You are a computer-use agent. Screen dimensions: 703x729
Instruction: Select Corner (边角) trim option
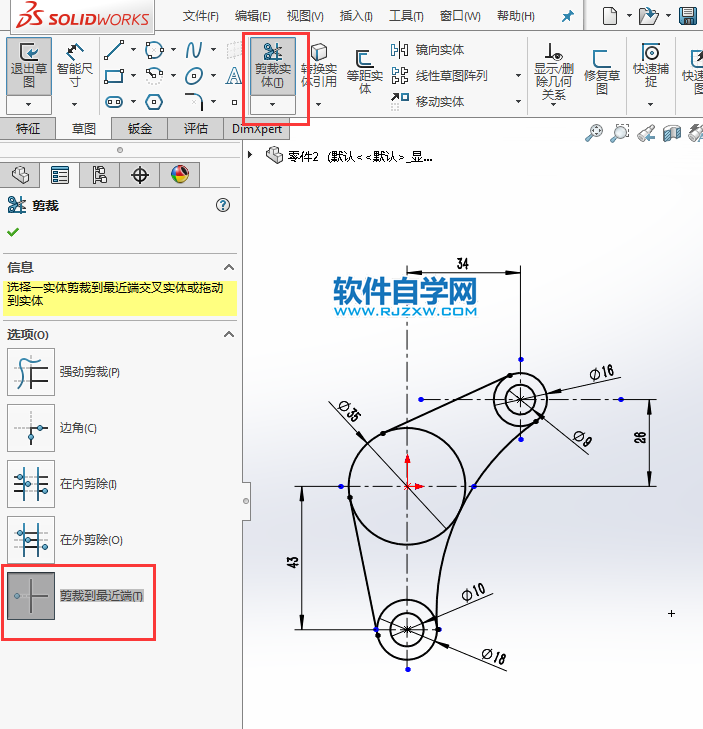30,428
